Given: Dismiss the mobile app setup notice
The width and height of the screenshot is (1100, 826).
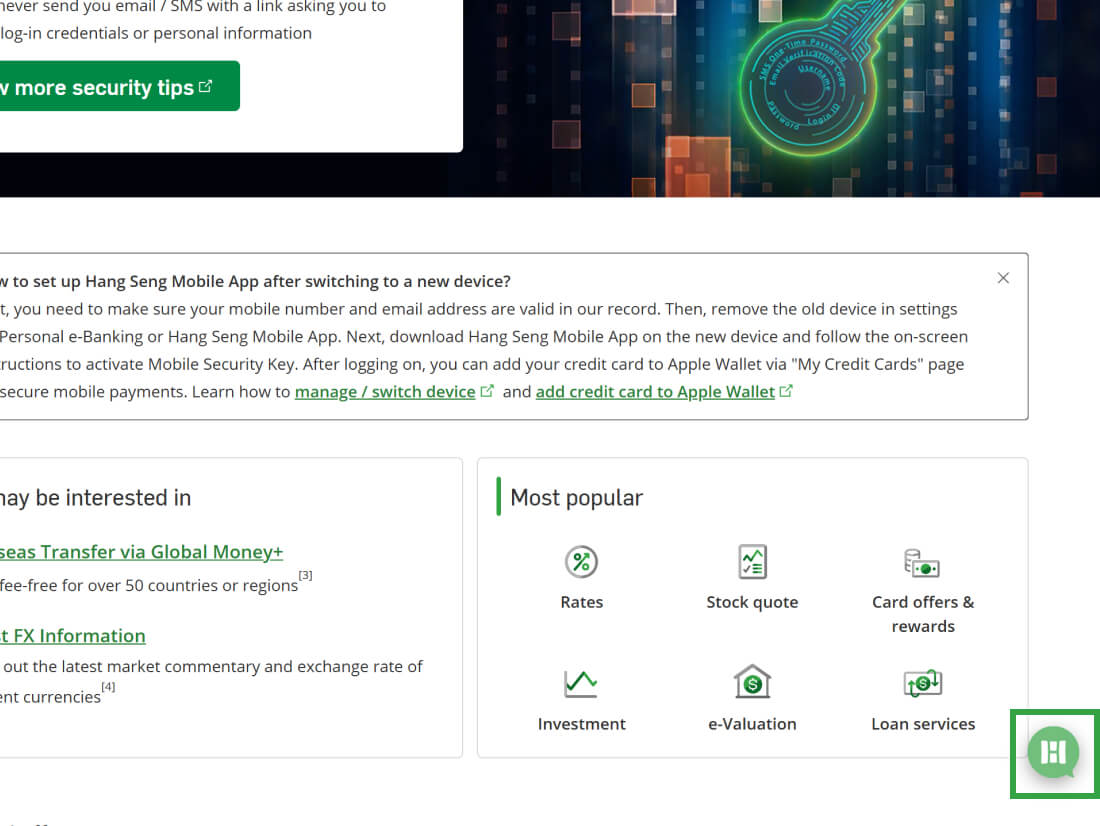Looking at the screenshot, I should tap(1003, 278).
